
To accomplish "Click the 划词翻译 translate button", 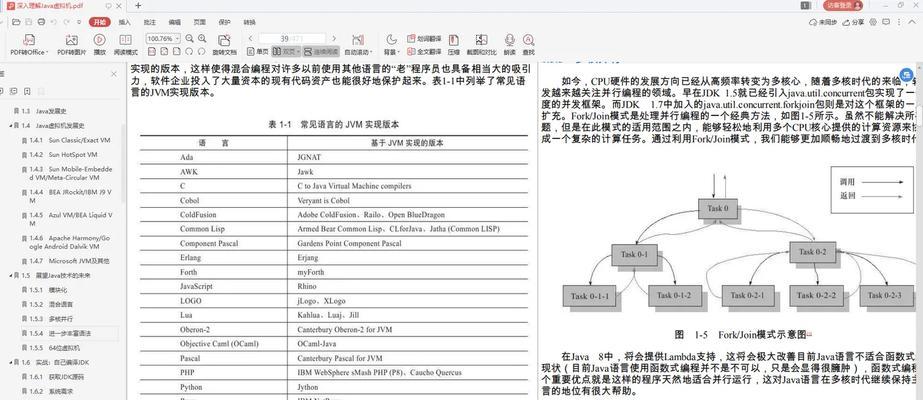I will pyautogui.click(x=424, y=39).
